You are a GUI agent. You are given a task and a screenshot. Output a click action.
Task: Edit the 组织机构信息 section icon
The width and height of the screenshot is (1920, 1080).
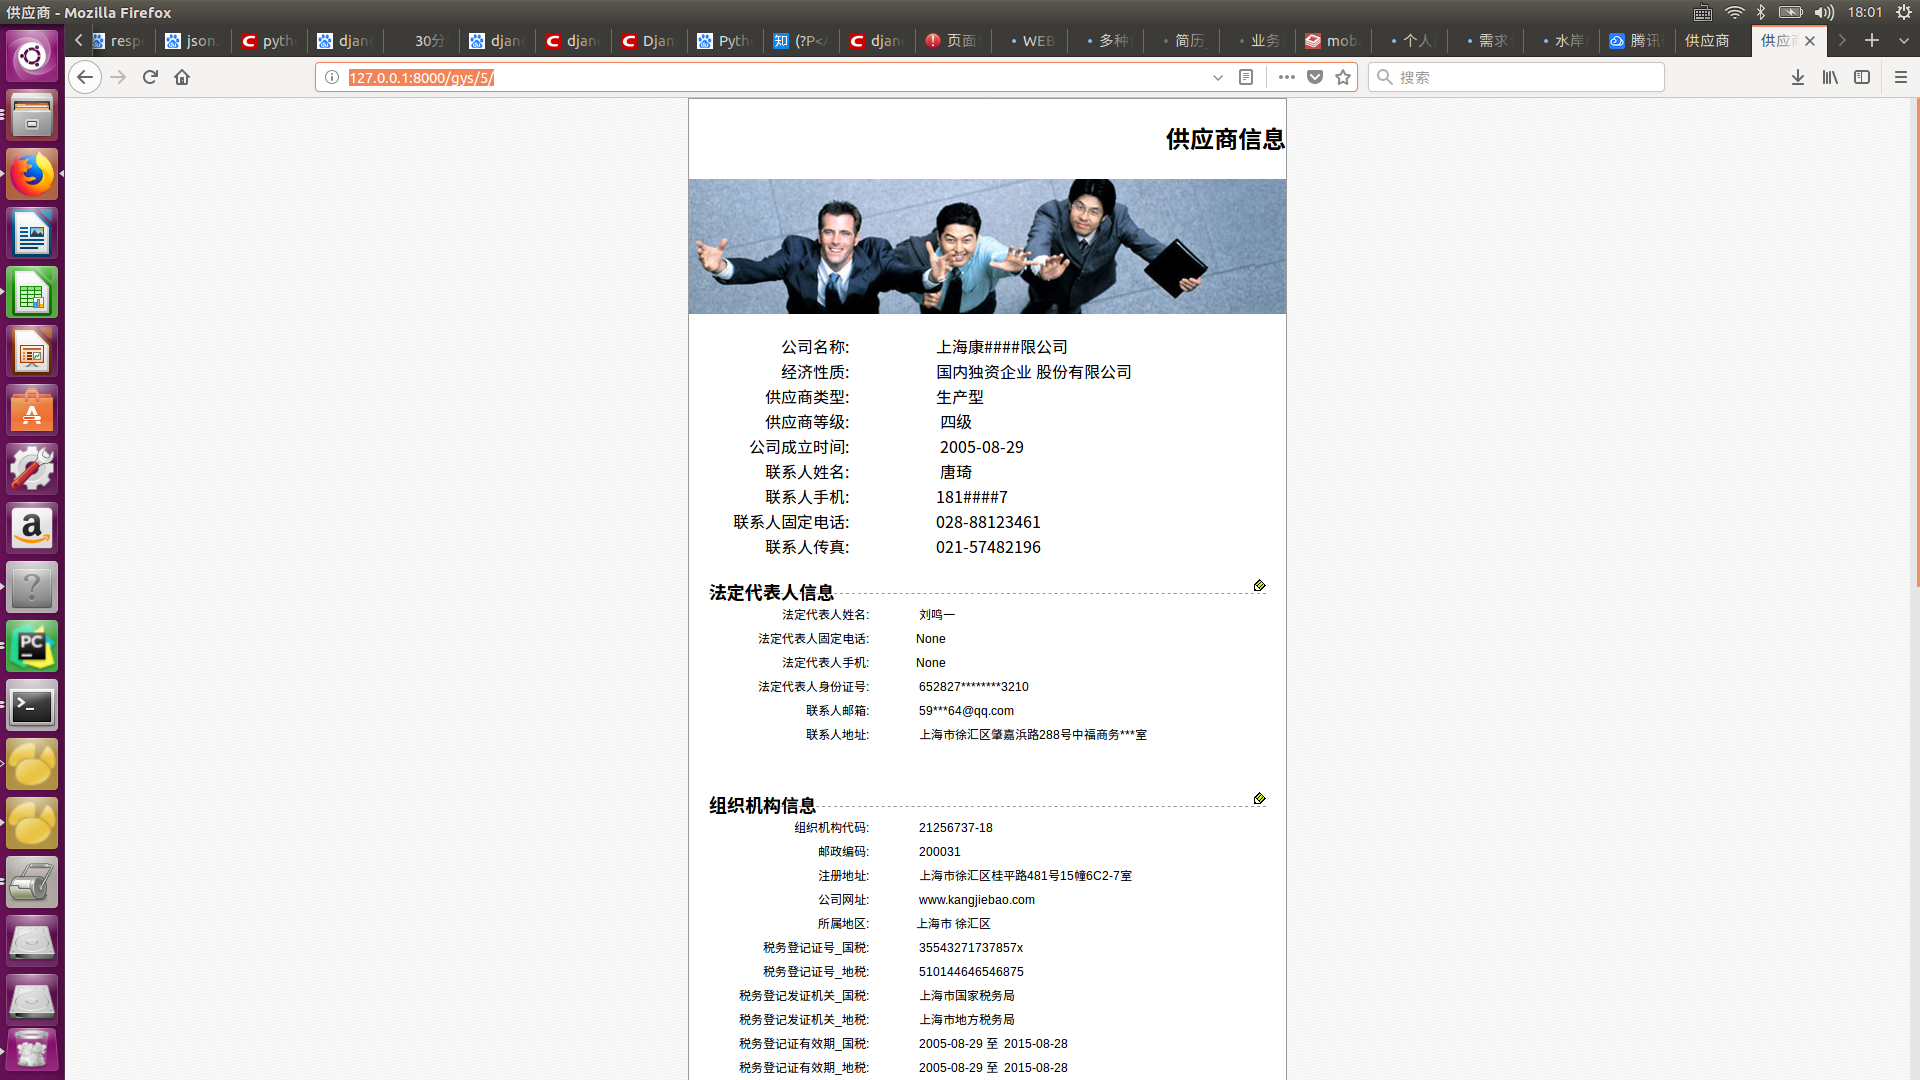[1259, 799]
